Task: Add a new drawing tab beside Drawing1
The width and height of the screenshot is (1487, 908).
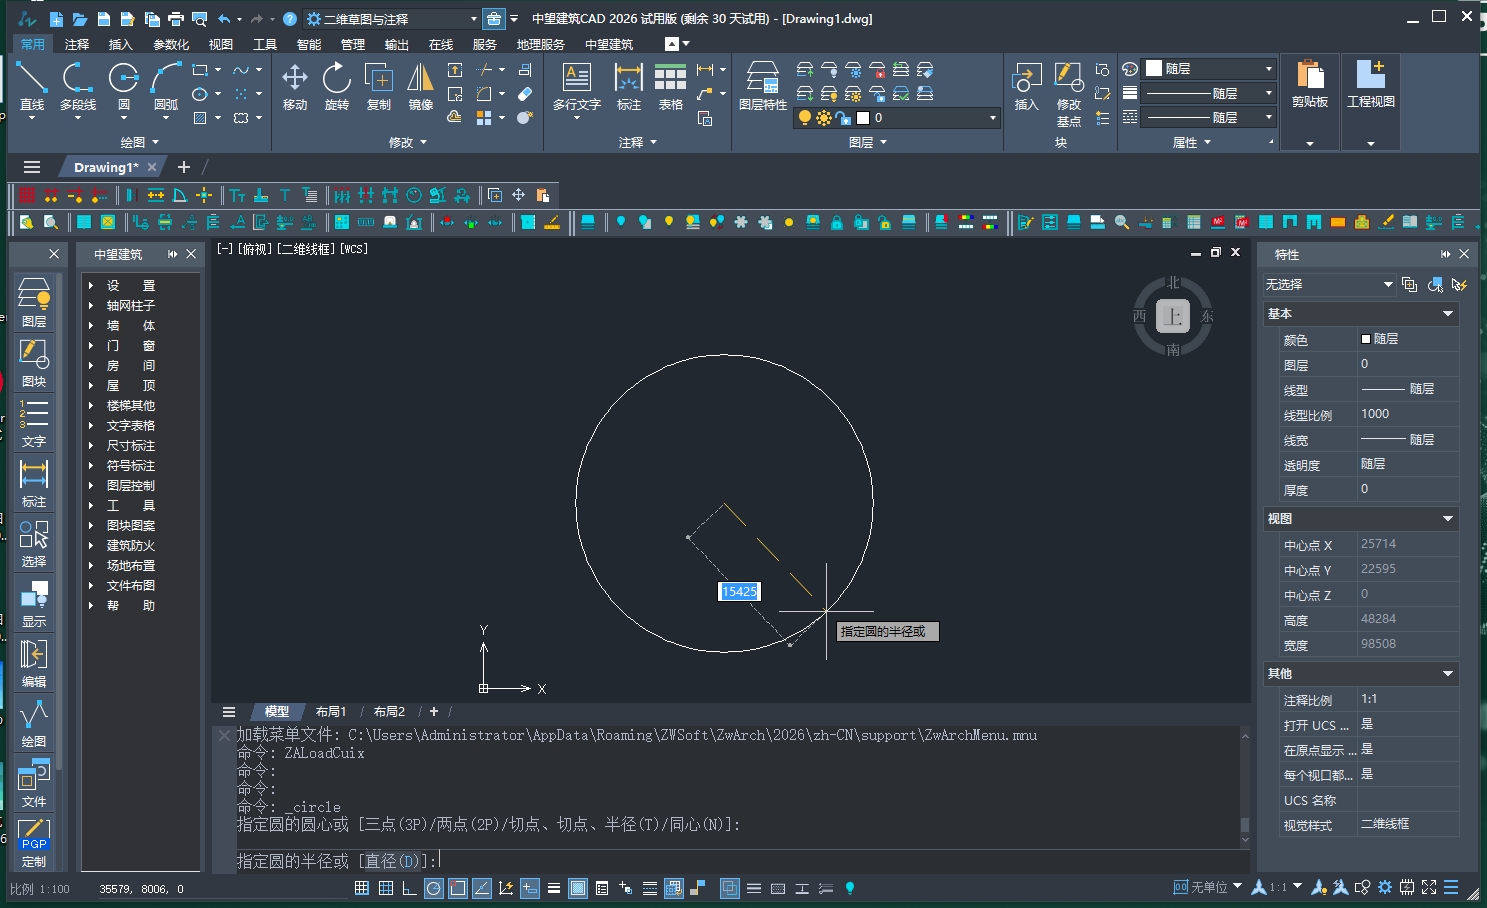Action: coord(184,167)
